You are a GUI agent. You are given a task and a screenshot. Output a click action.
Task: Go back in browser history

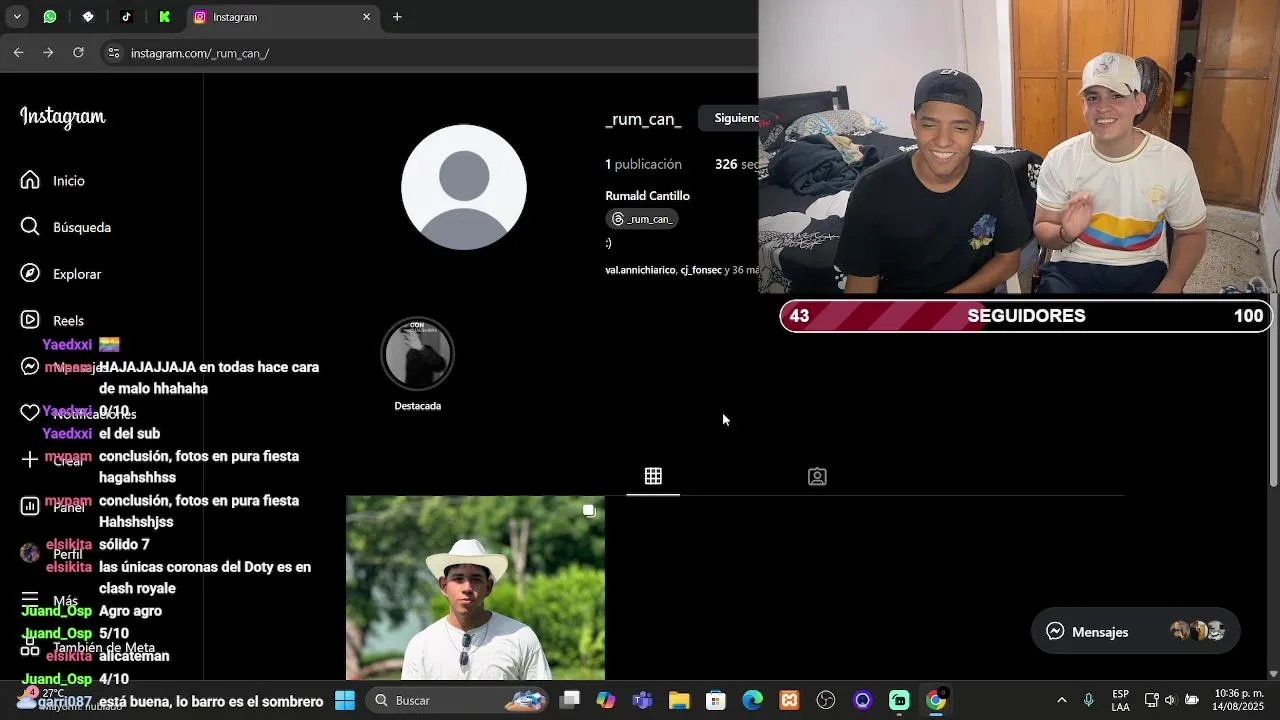[18, 53]
